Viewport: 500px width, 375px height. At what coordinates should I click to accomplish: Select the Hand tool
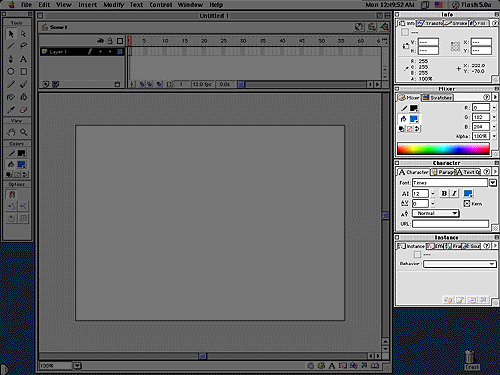click(x=11, y=132)
